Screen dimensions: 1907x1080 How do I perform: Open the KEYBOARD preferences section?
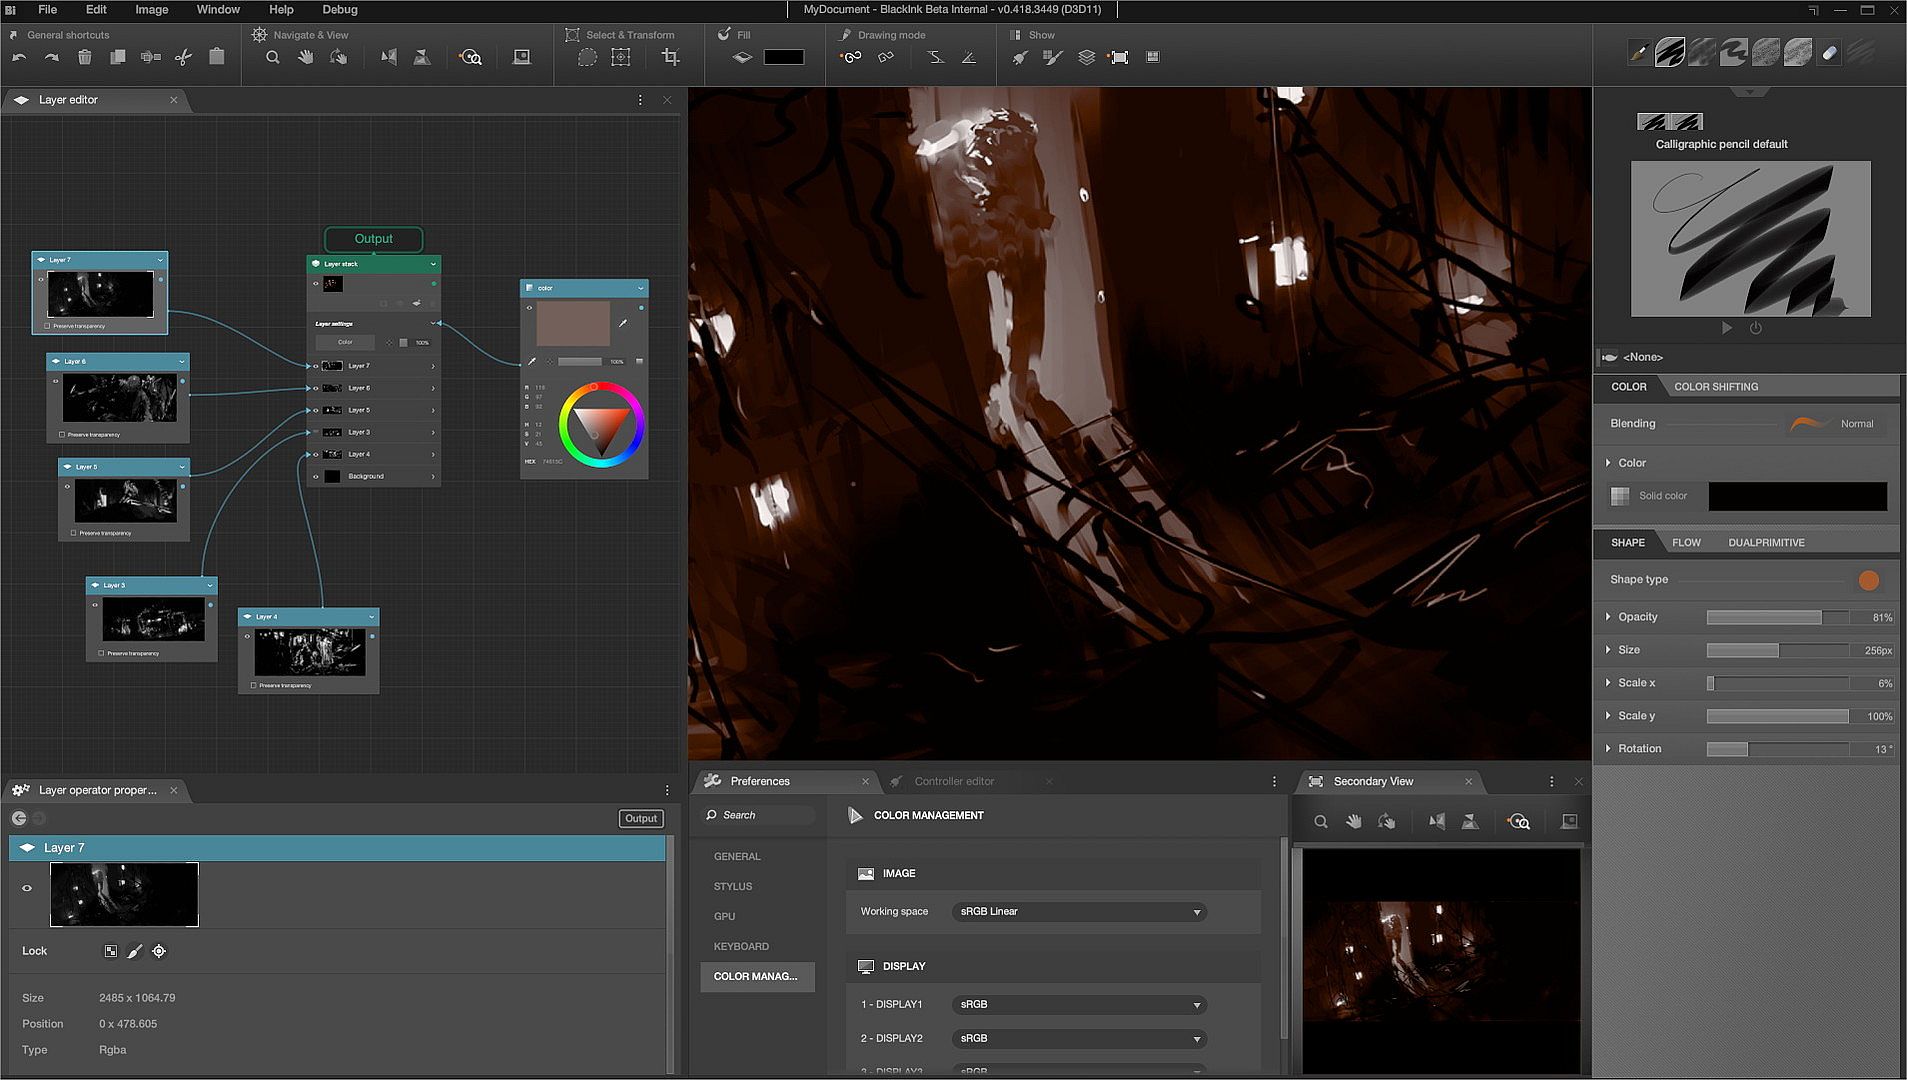pyautogui.click(x=741, y=947)
